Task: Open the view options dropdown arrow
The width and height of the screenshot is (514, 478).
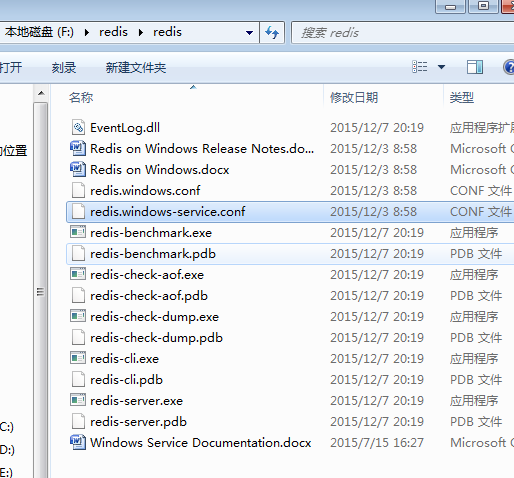Action: (x=441, y=67)
